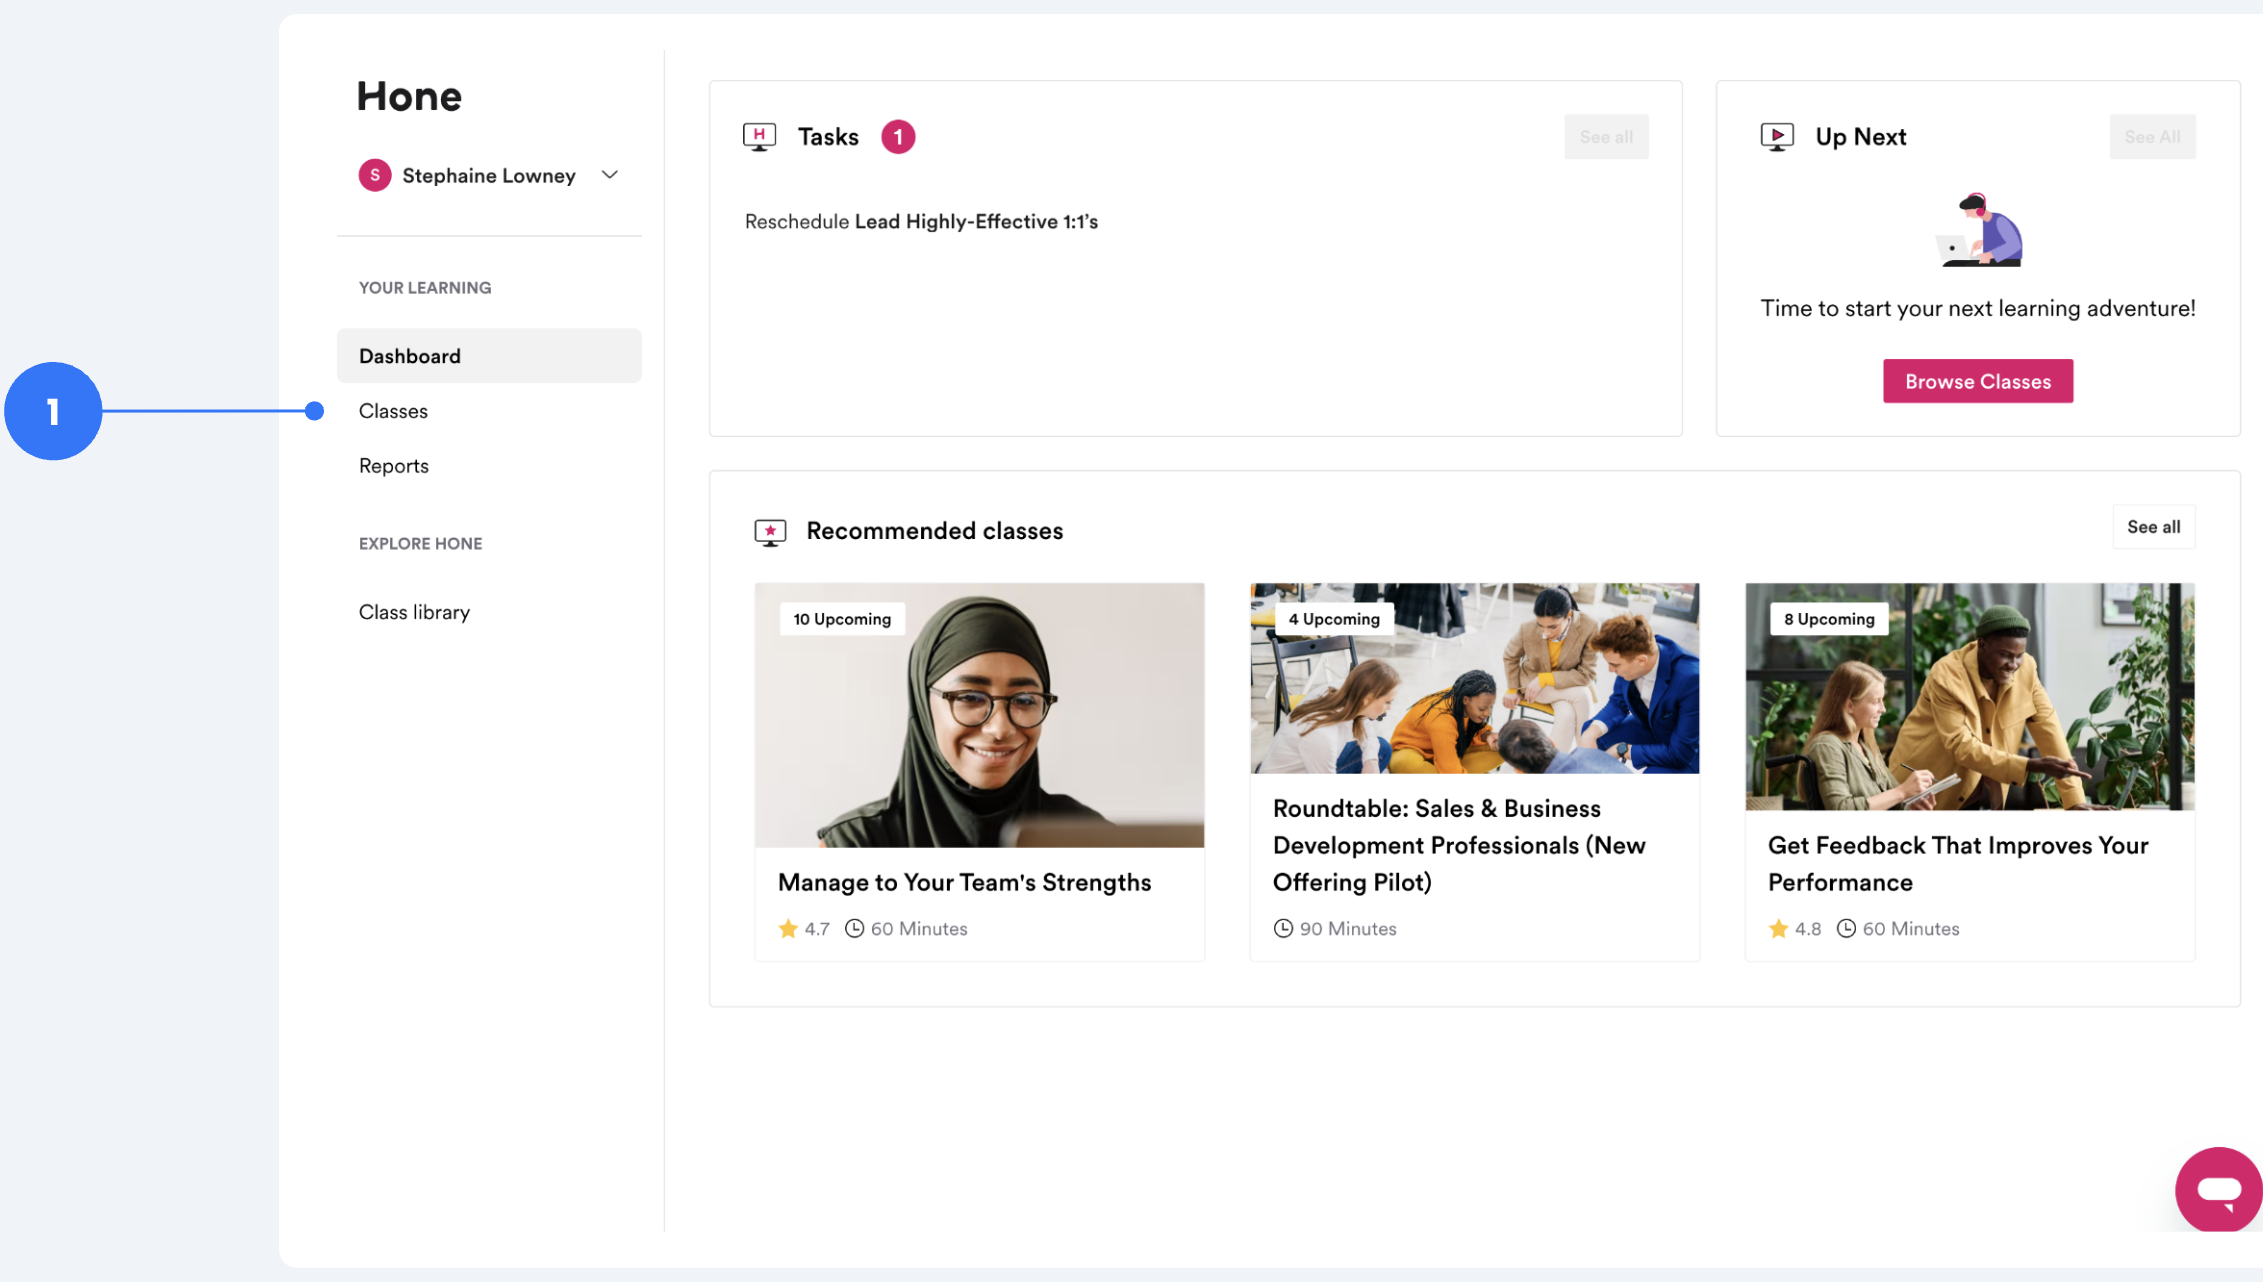Click the Tasks notification badge
Viewport: 2263px width, 1282px height.
point(897,137)
